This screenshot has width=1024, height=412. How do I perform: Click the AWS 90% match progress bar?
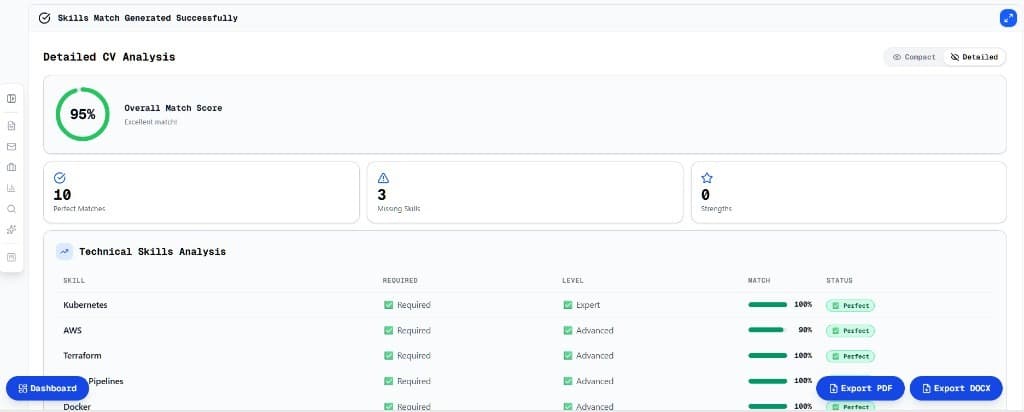[767, 330]
